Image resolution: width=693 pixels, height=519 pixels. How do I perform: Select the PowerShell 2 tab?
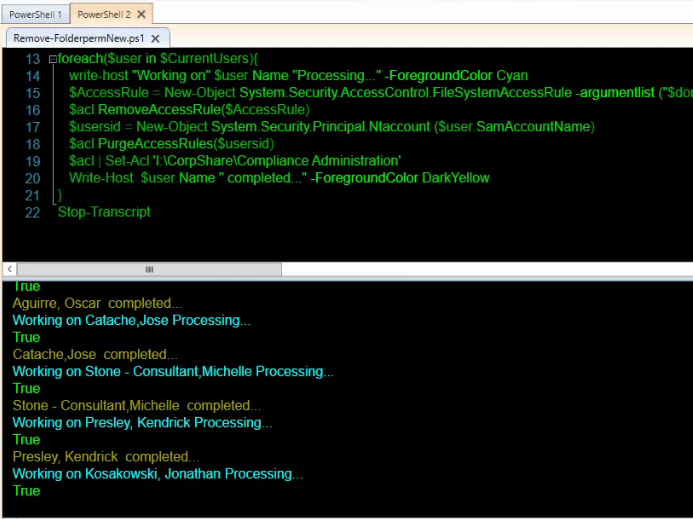(103, 14)
